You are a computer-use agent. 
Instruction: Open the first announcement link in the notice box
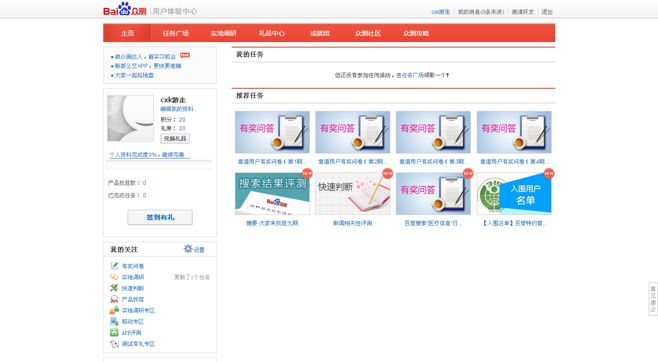point(145,56)
